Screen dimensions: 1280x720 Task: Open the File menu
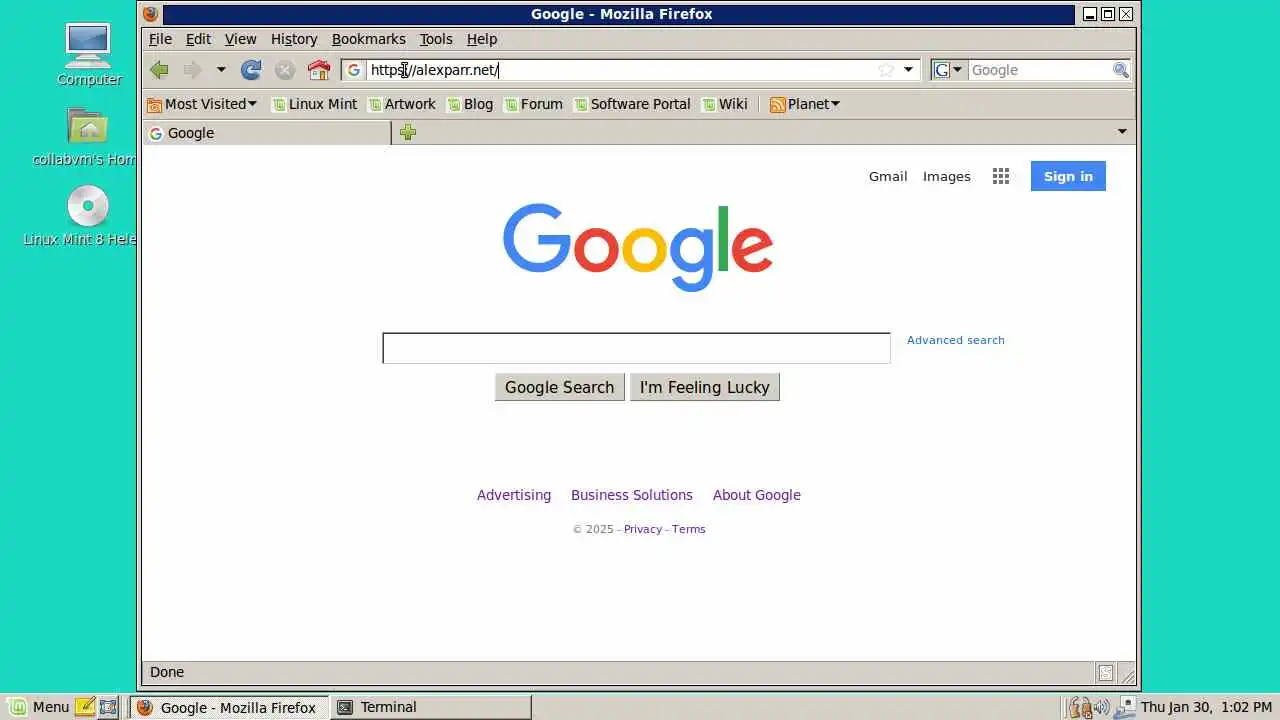160,39
